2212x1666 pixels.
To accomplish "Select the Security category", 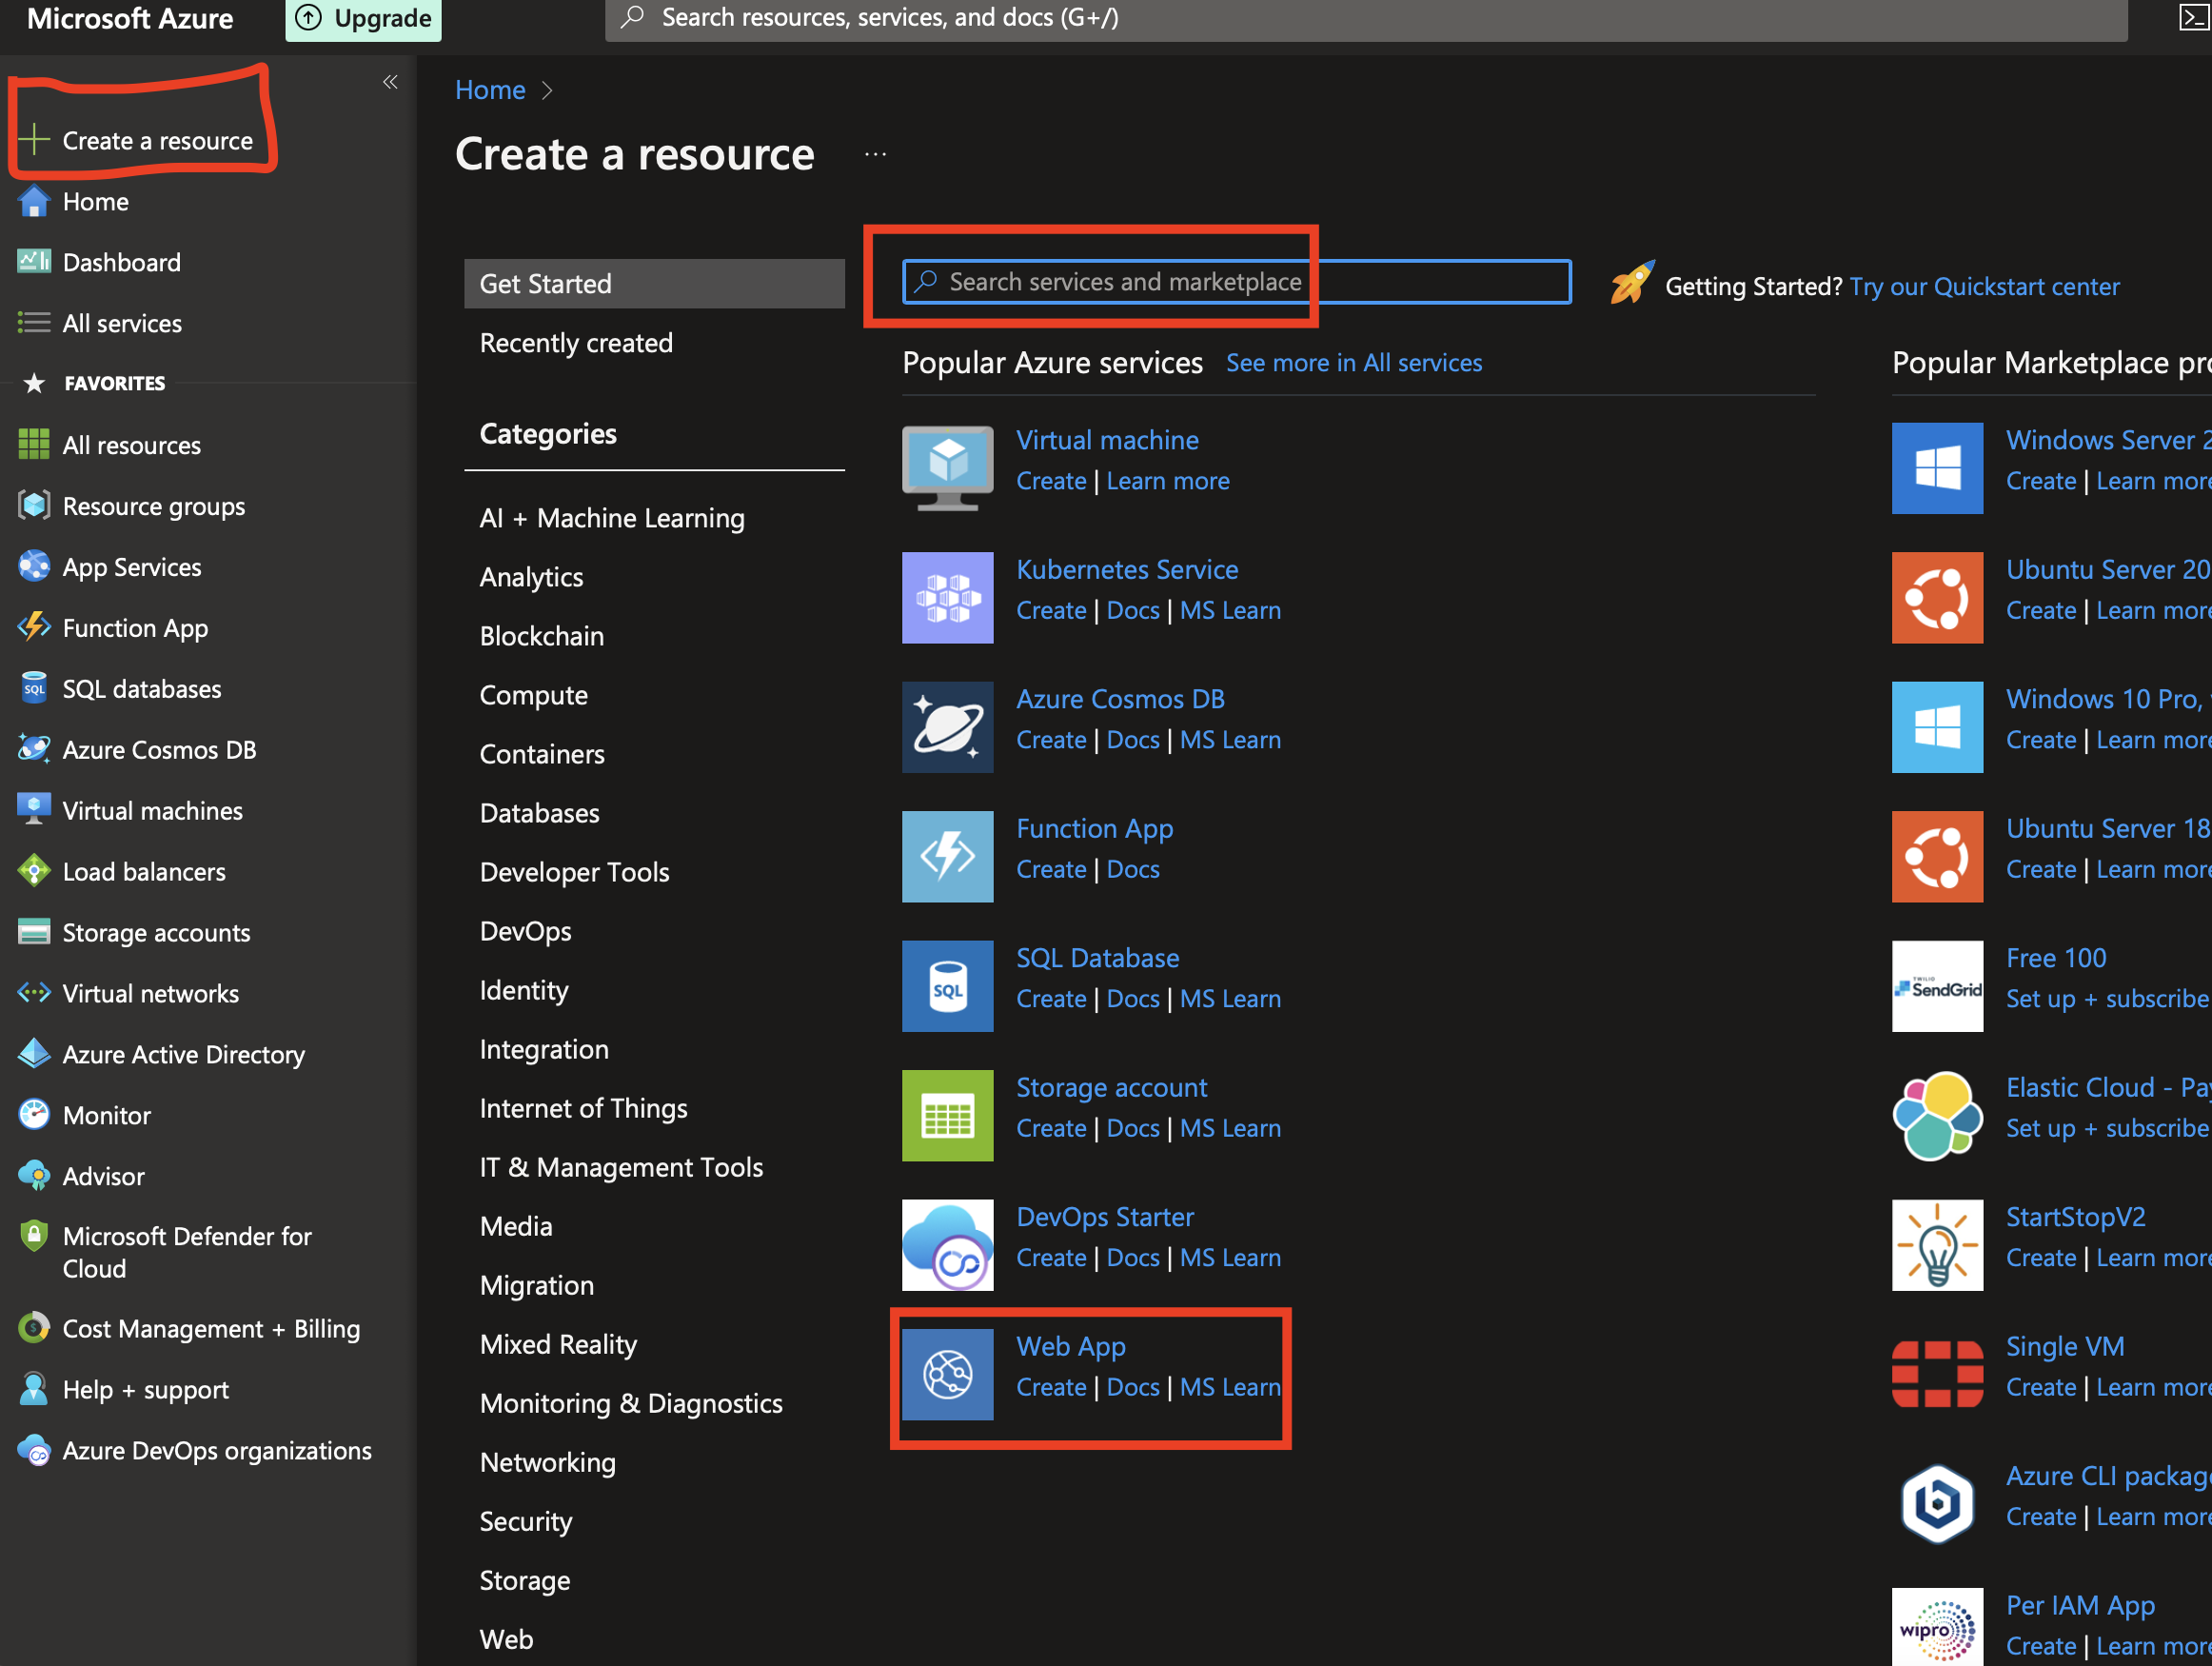I will [x=526, y=1521].
